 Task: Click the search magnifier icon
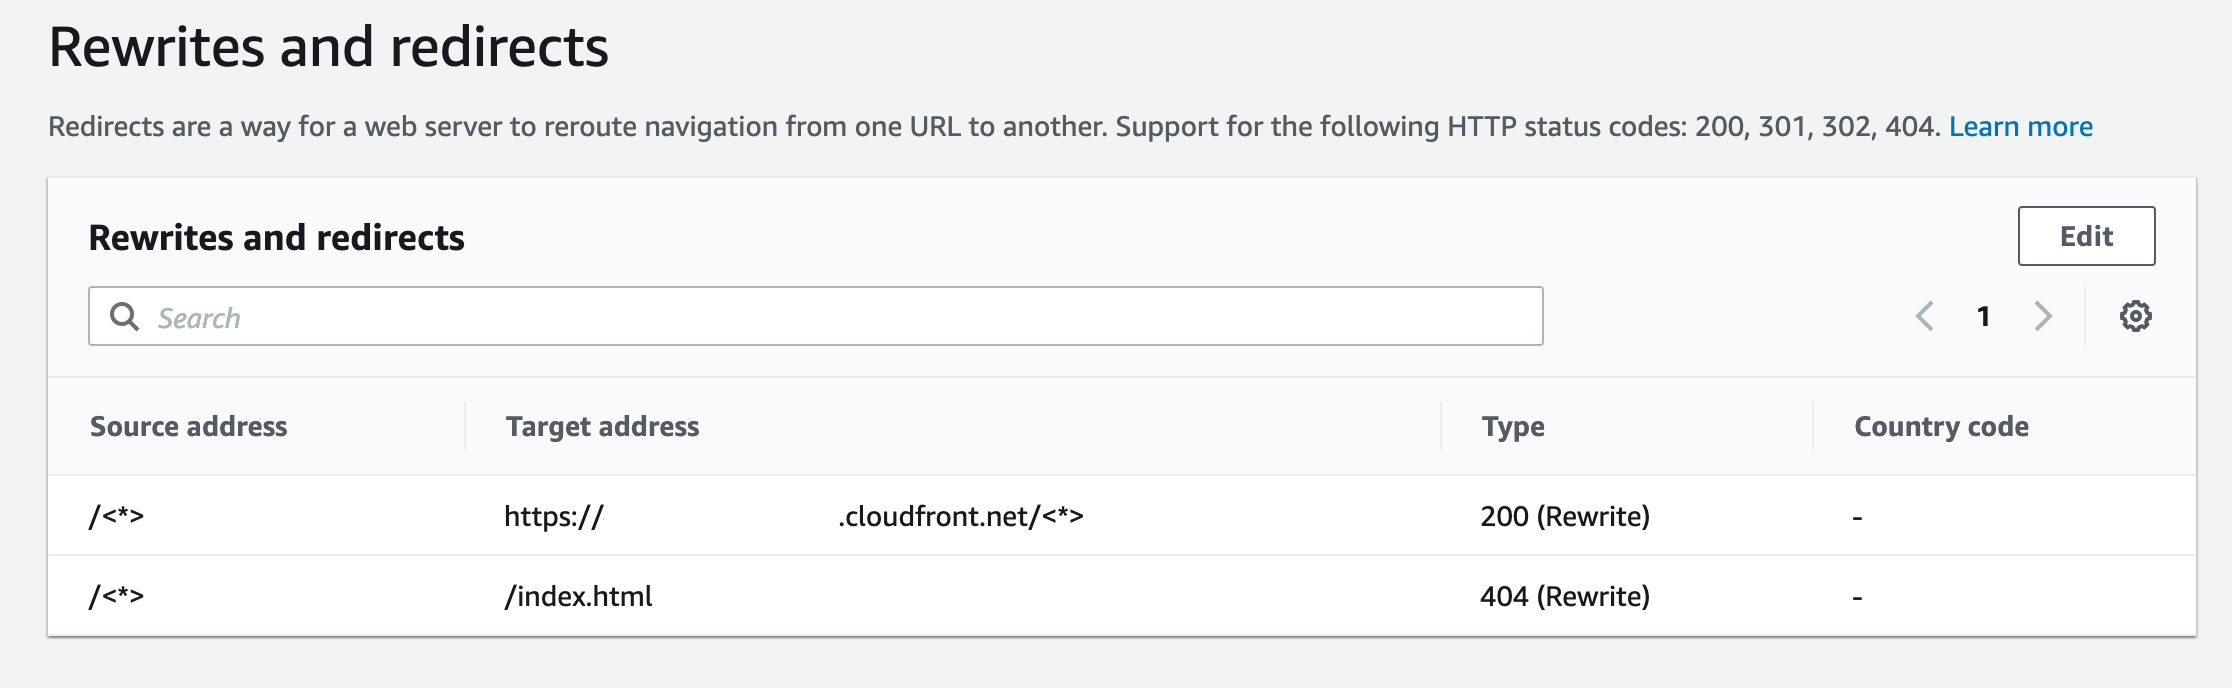pyautogui.click(x=127, y=315)
